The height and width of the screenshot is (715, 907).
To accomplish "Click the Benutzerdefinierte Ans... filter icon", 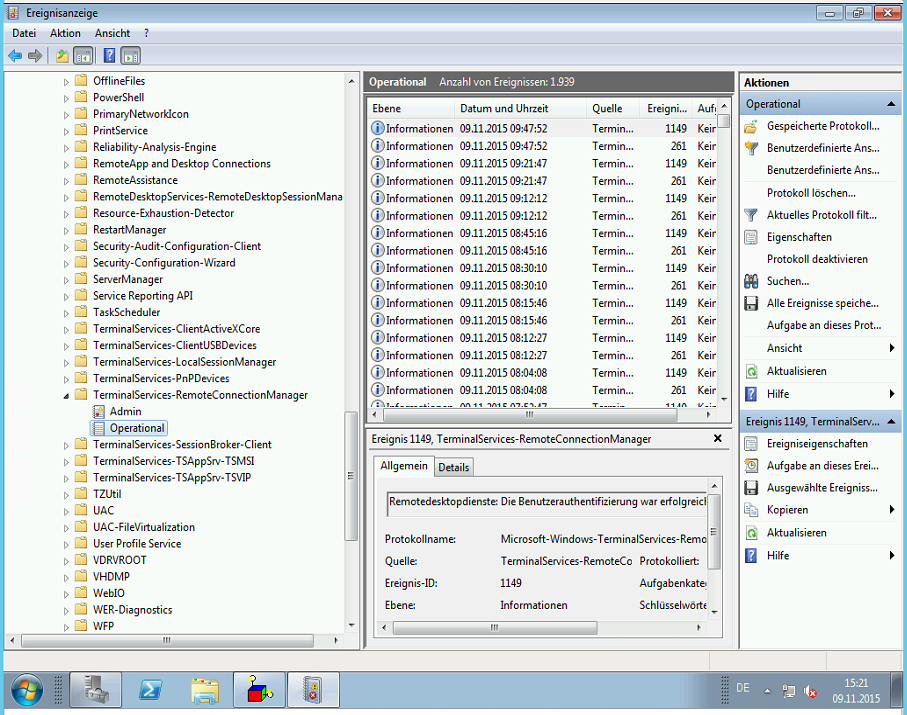I will coord(751,148).
